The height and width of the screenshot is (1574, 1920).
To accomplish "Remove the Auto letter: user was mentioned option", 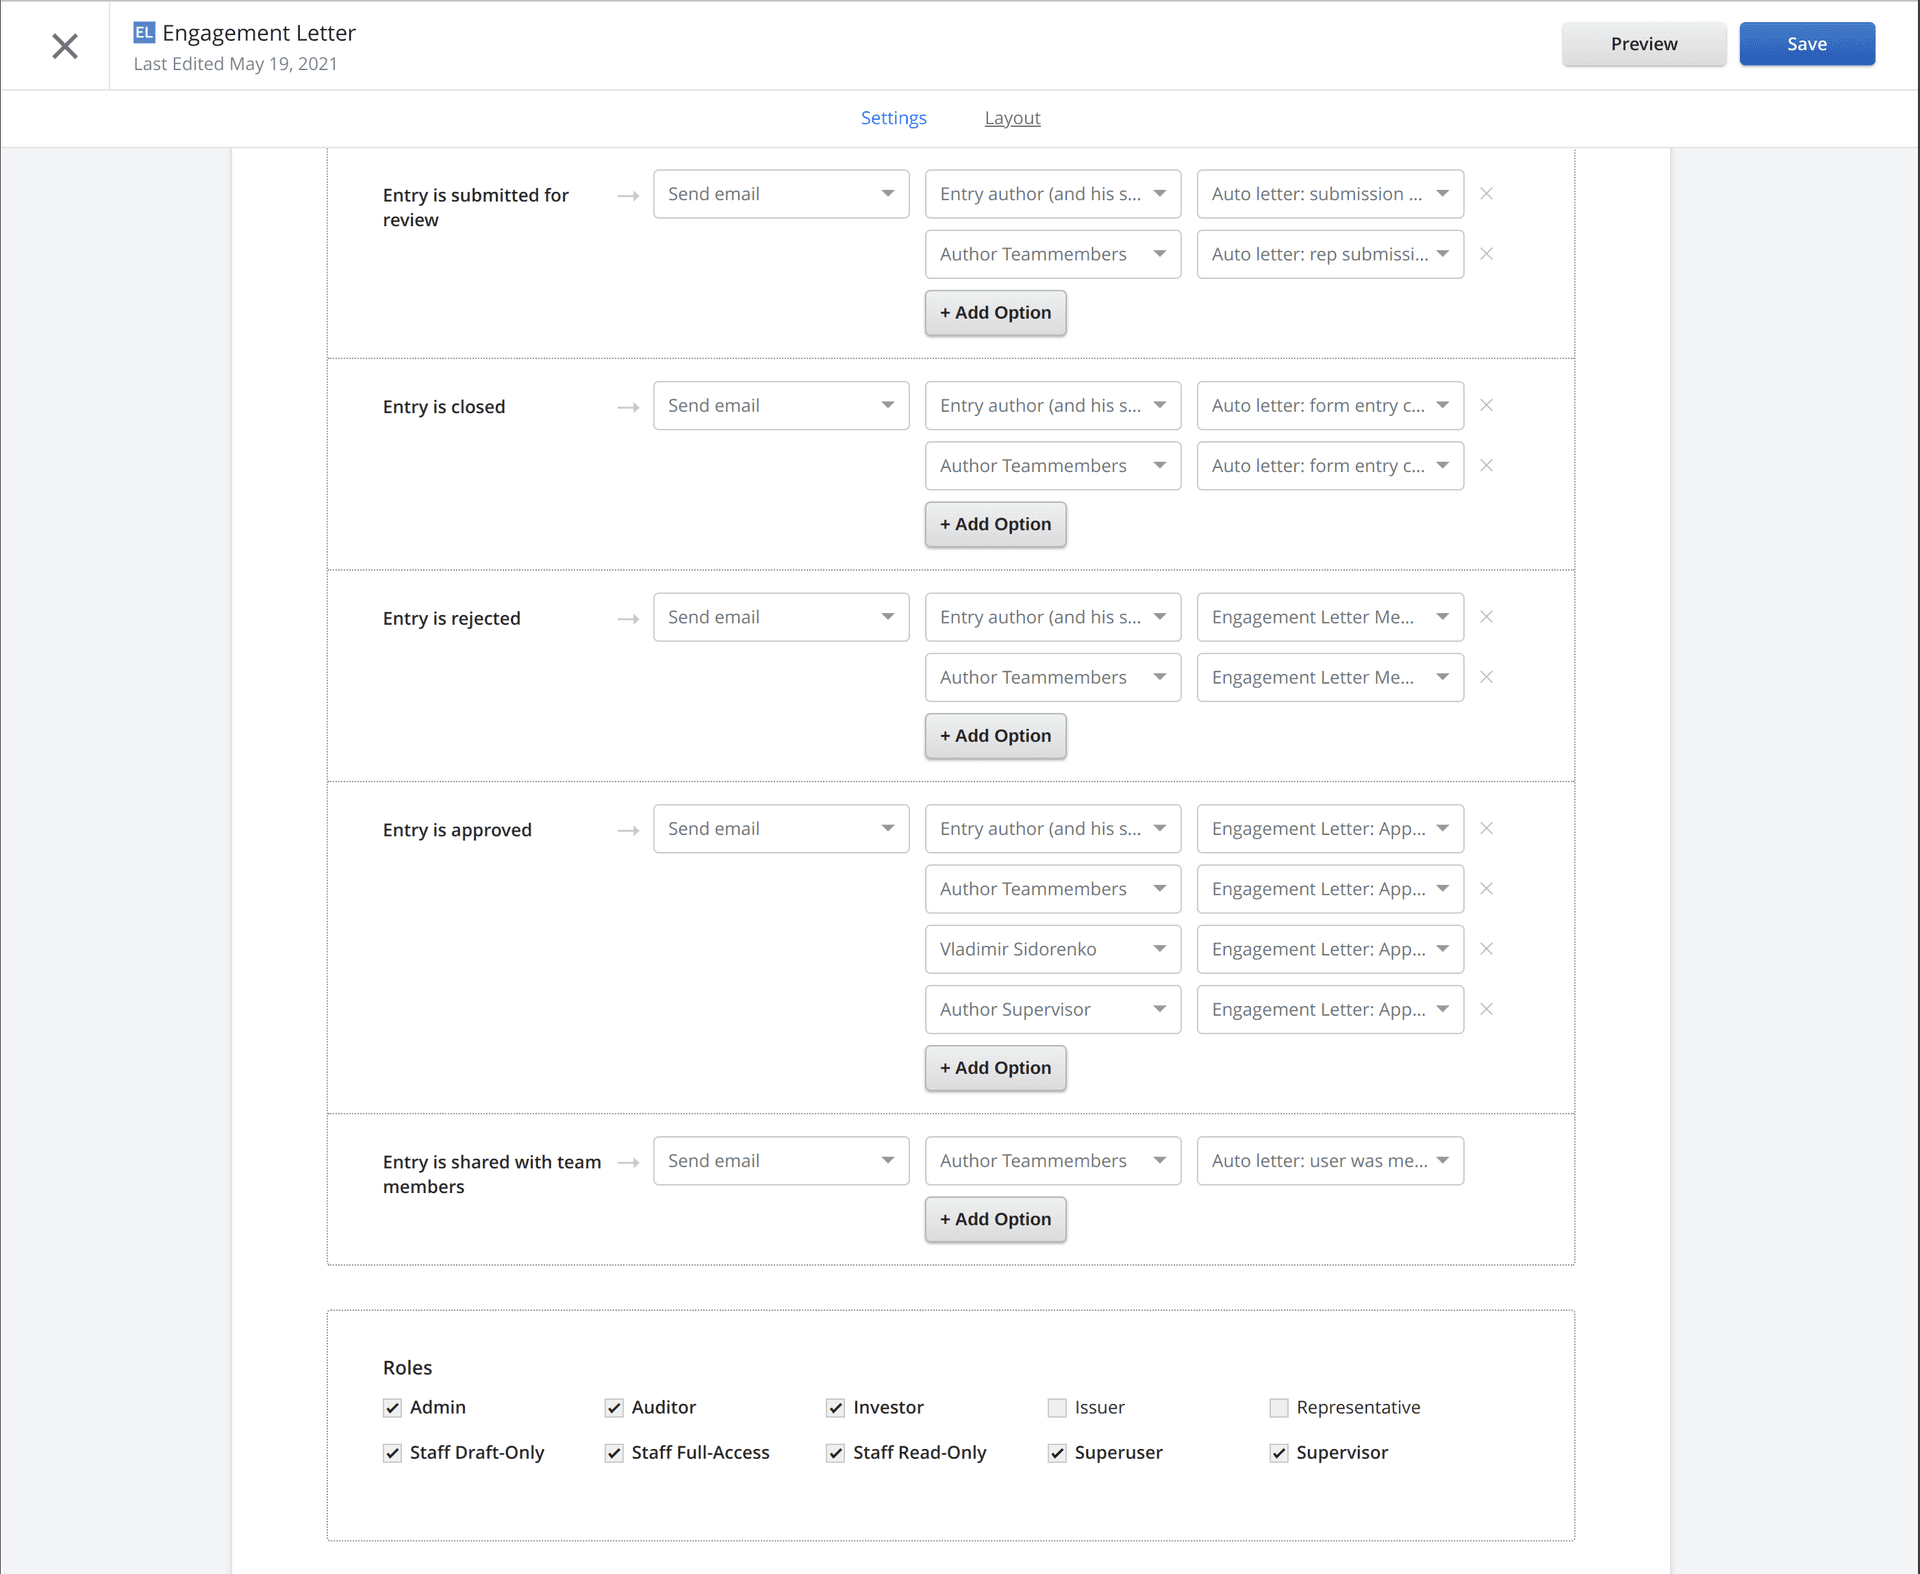I will click(1487, 1160).
